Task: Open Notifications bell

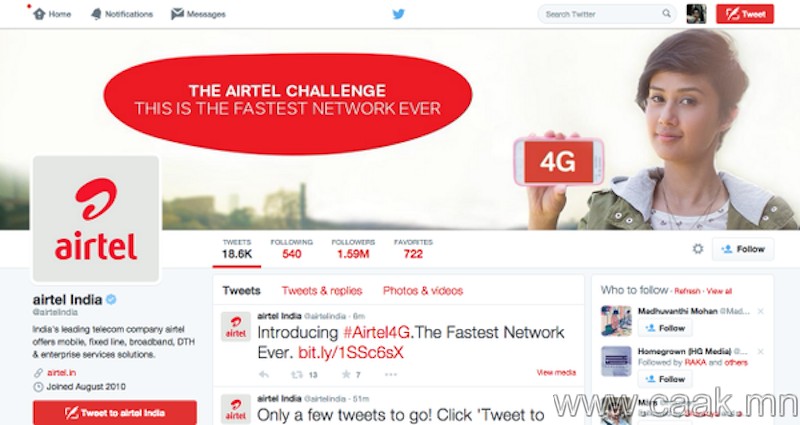Action: tap(96, 14)
